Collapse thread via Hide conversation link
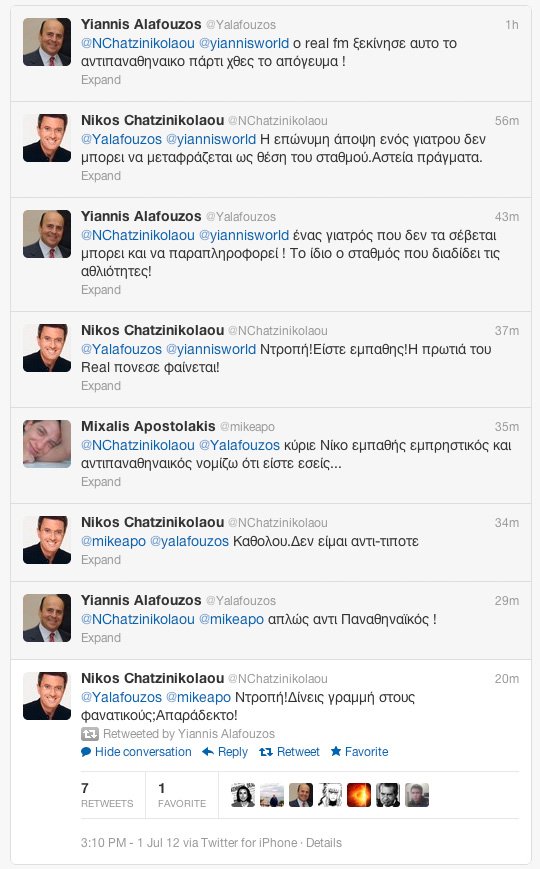 pos(143,752)
